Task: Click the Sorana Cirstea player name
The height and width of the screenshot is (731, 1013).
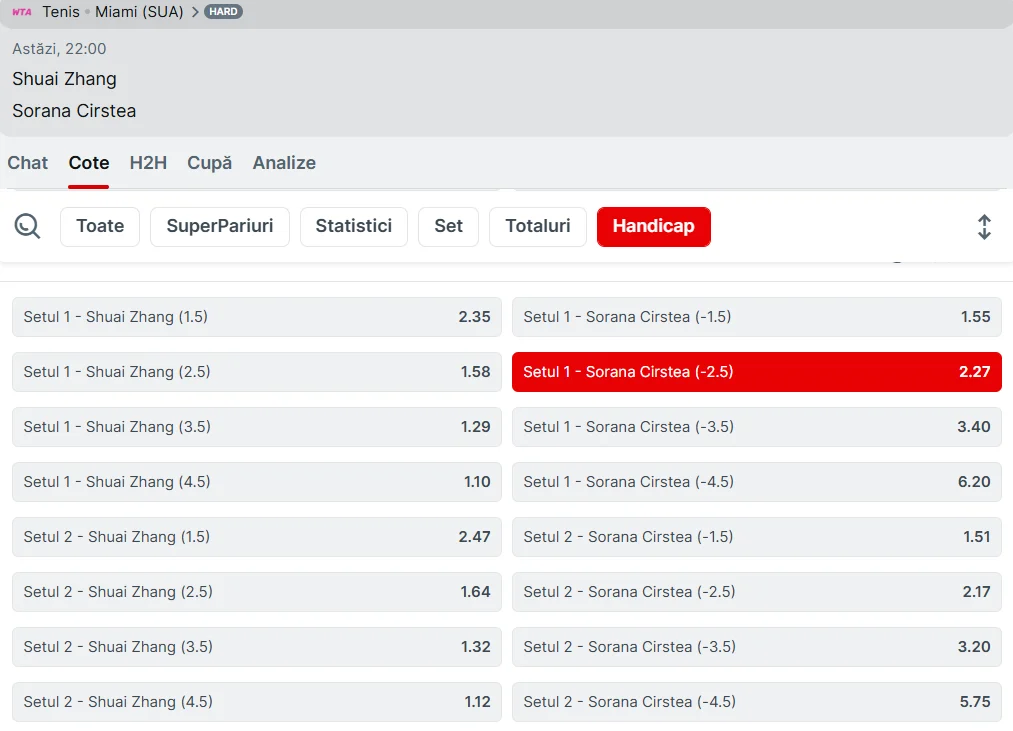Action: click(x=74, y=111)
